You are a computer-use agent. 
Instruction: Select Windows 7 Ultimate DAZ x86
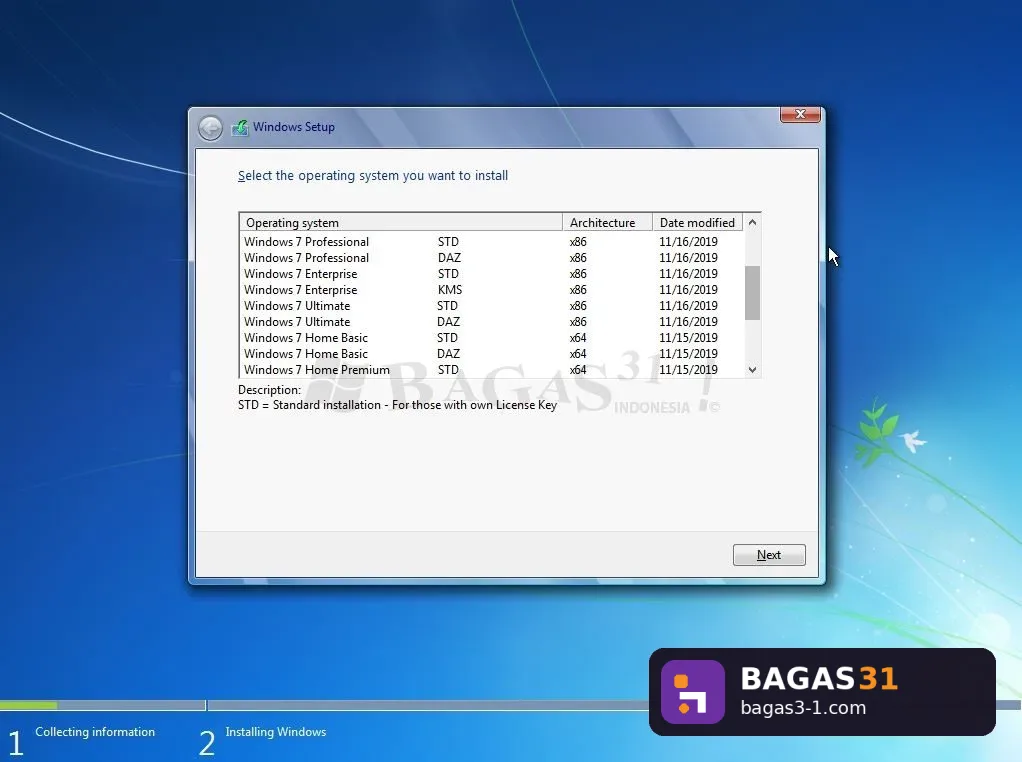[x=491, y=321]
